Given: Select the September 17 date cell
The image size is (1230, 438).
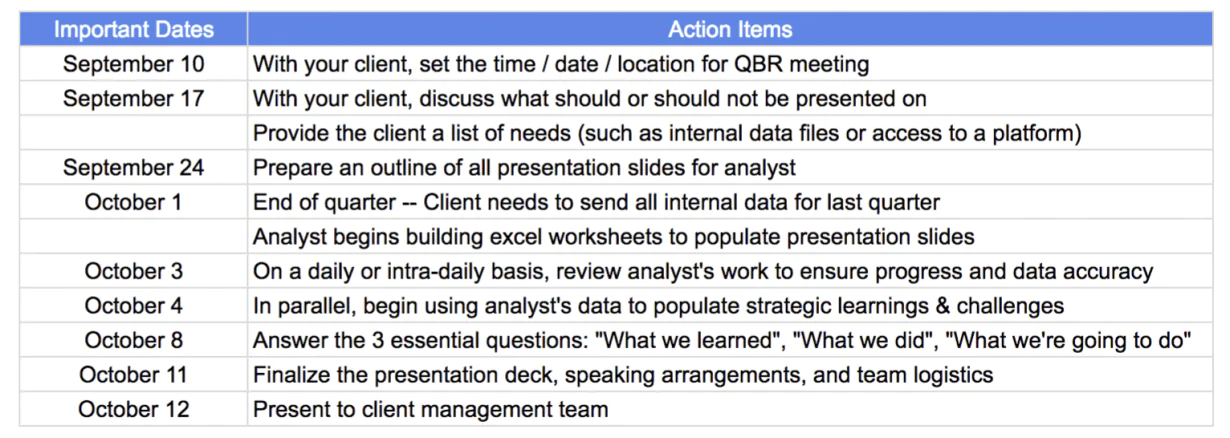Looking at the screenshot, I should pyautogui.click(x=133, y=99).
